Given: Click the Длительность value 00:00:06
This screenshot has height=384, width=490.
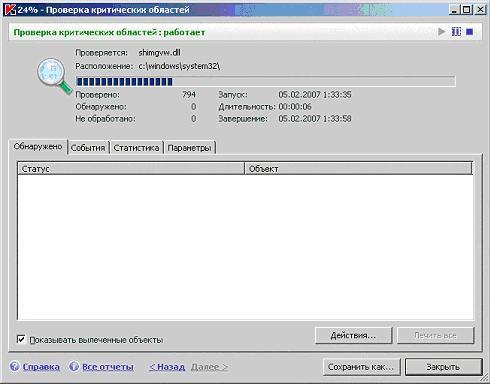Looking at the screenshot, I should pos(295,107).
